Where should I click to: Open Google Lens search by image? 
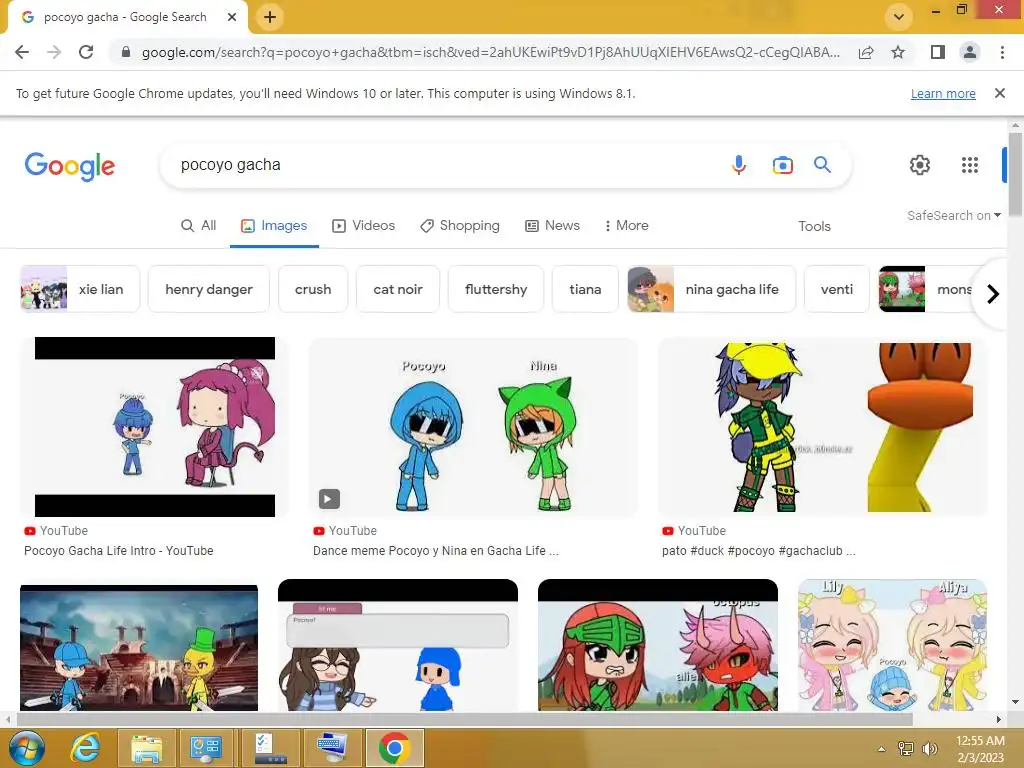(782, 165)
